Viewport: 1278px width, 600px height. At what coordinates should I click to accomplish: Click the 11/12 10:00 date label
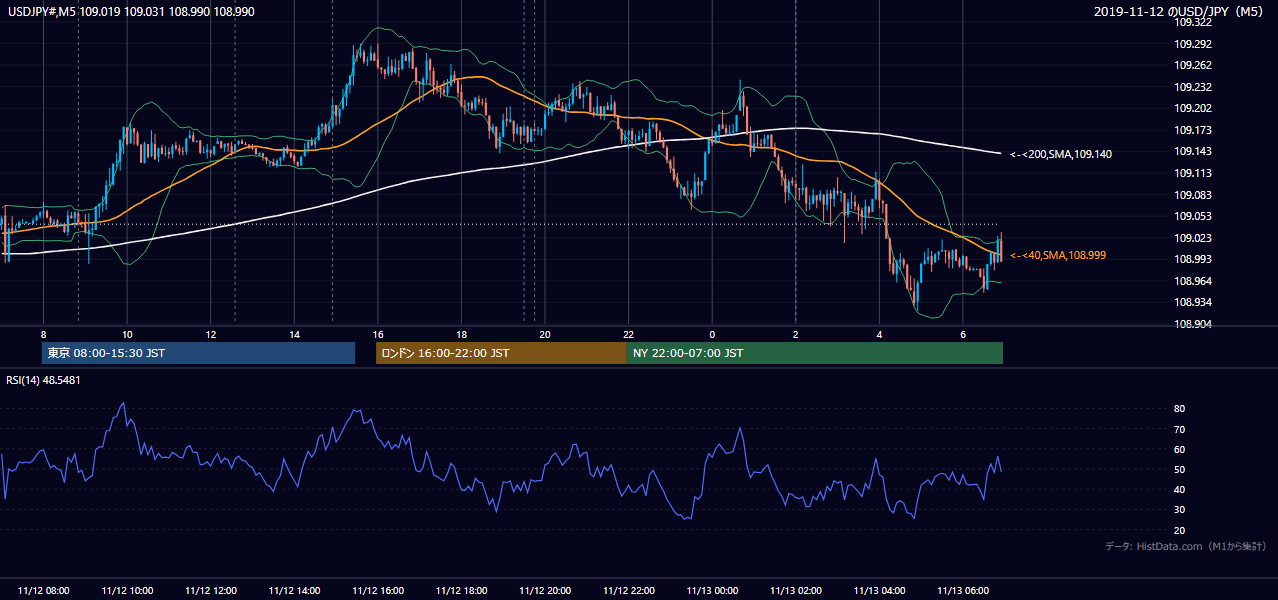(127, 591)
